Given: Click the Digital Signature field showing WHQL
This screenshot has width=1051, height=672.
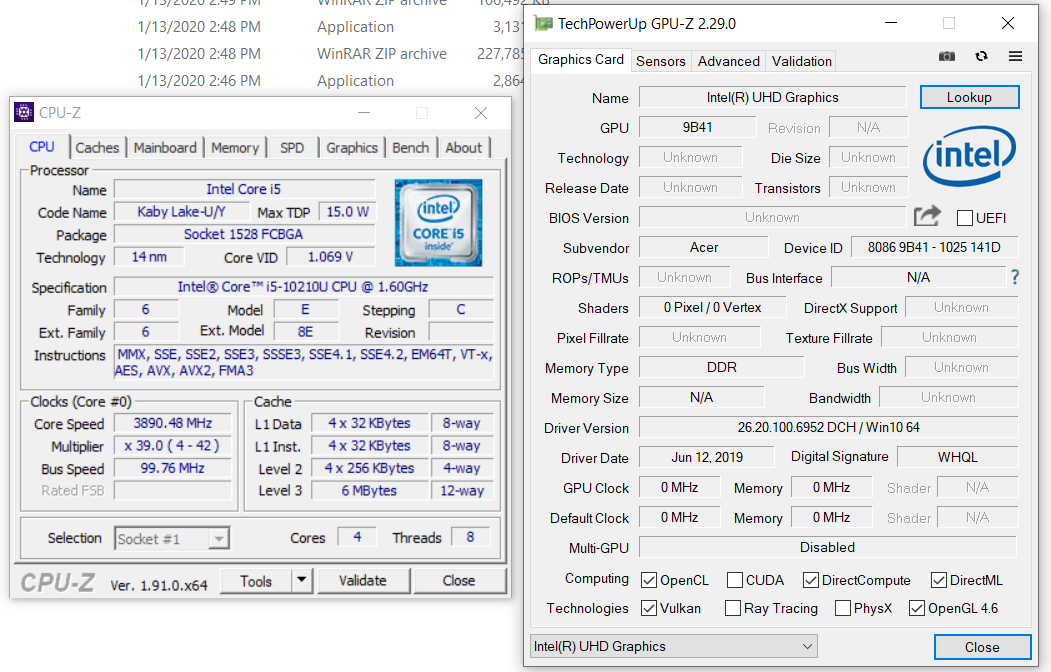Looking at the screenshot, I should click(957, 457).
